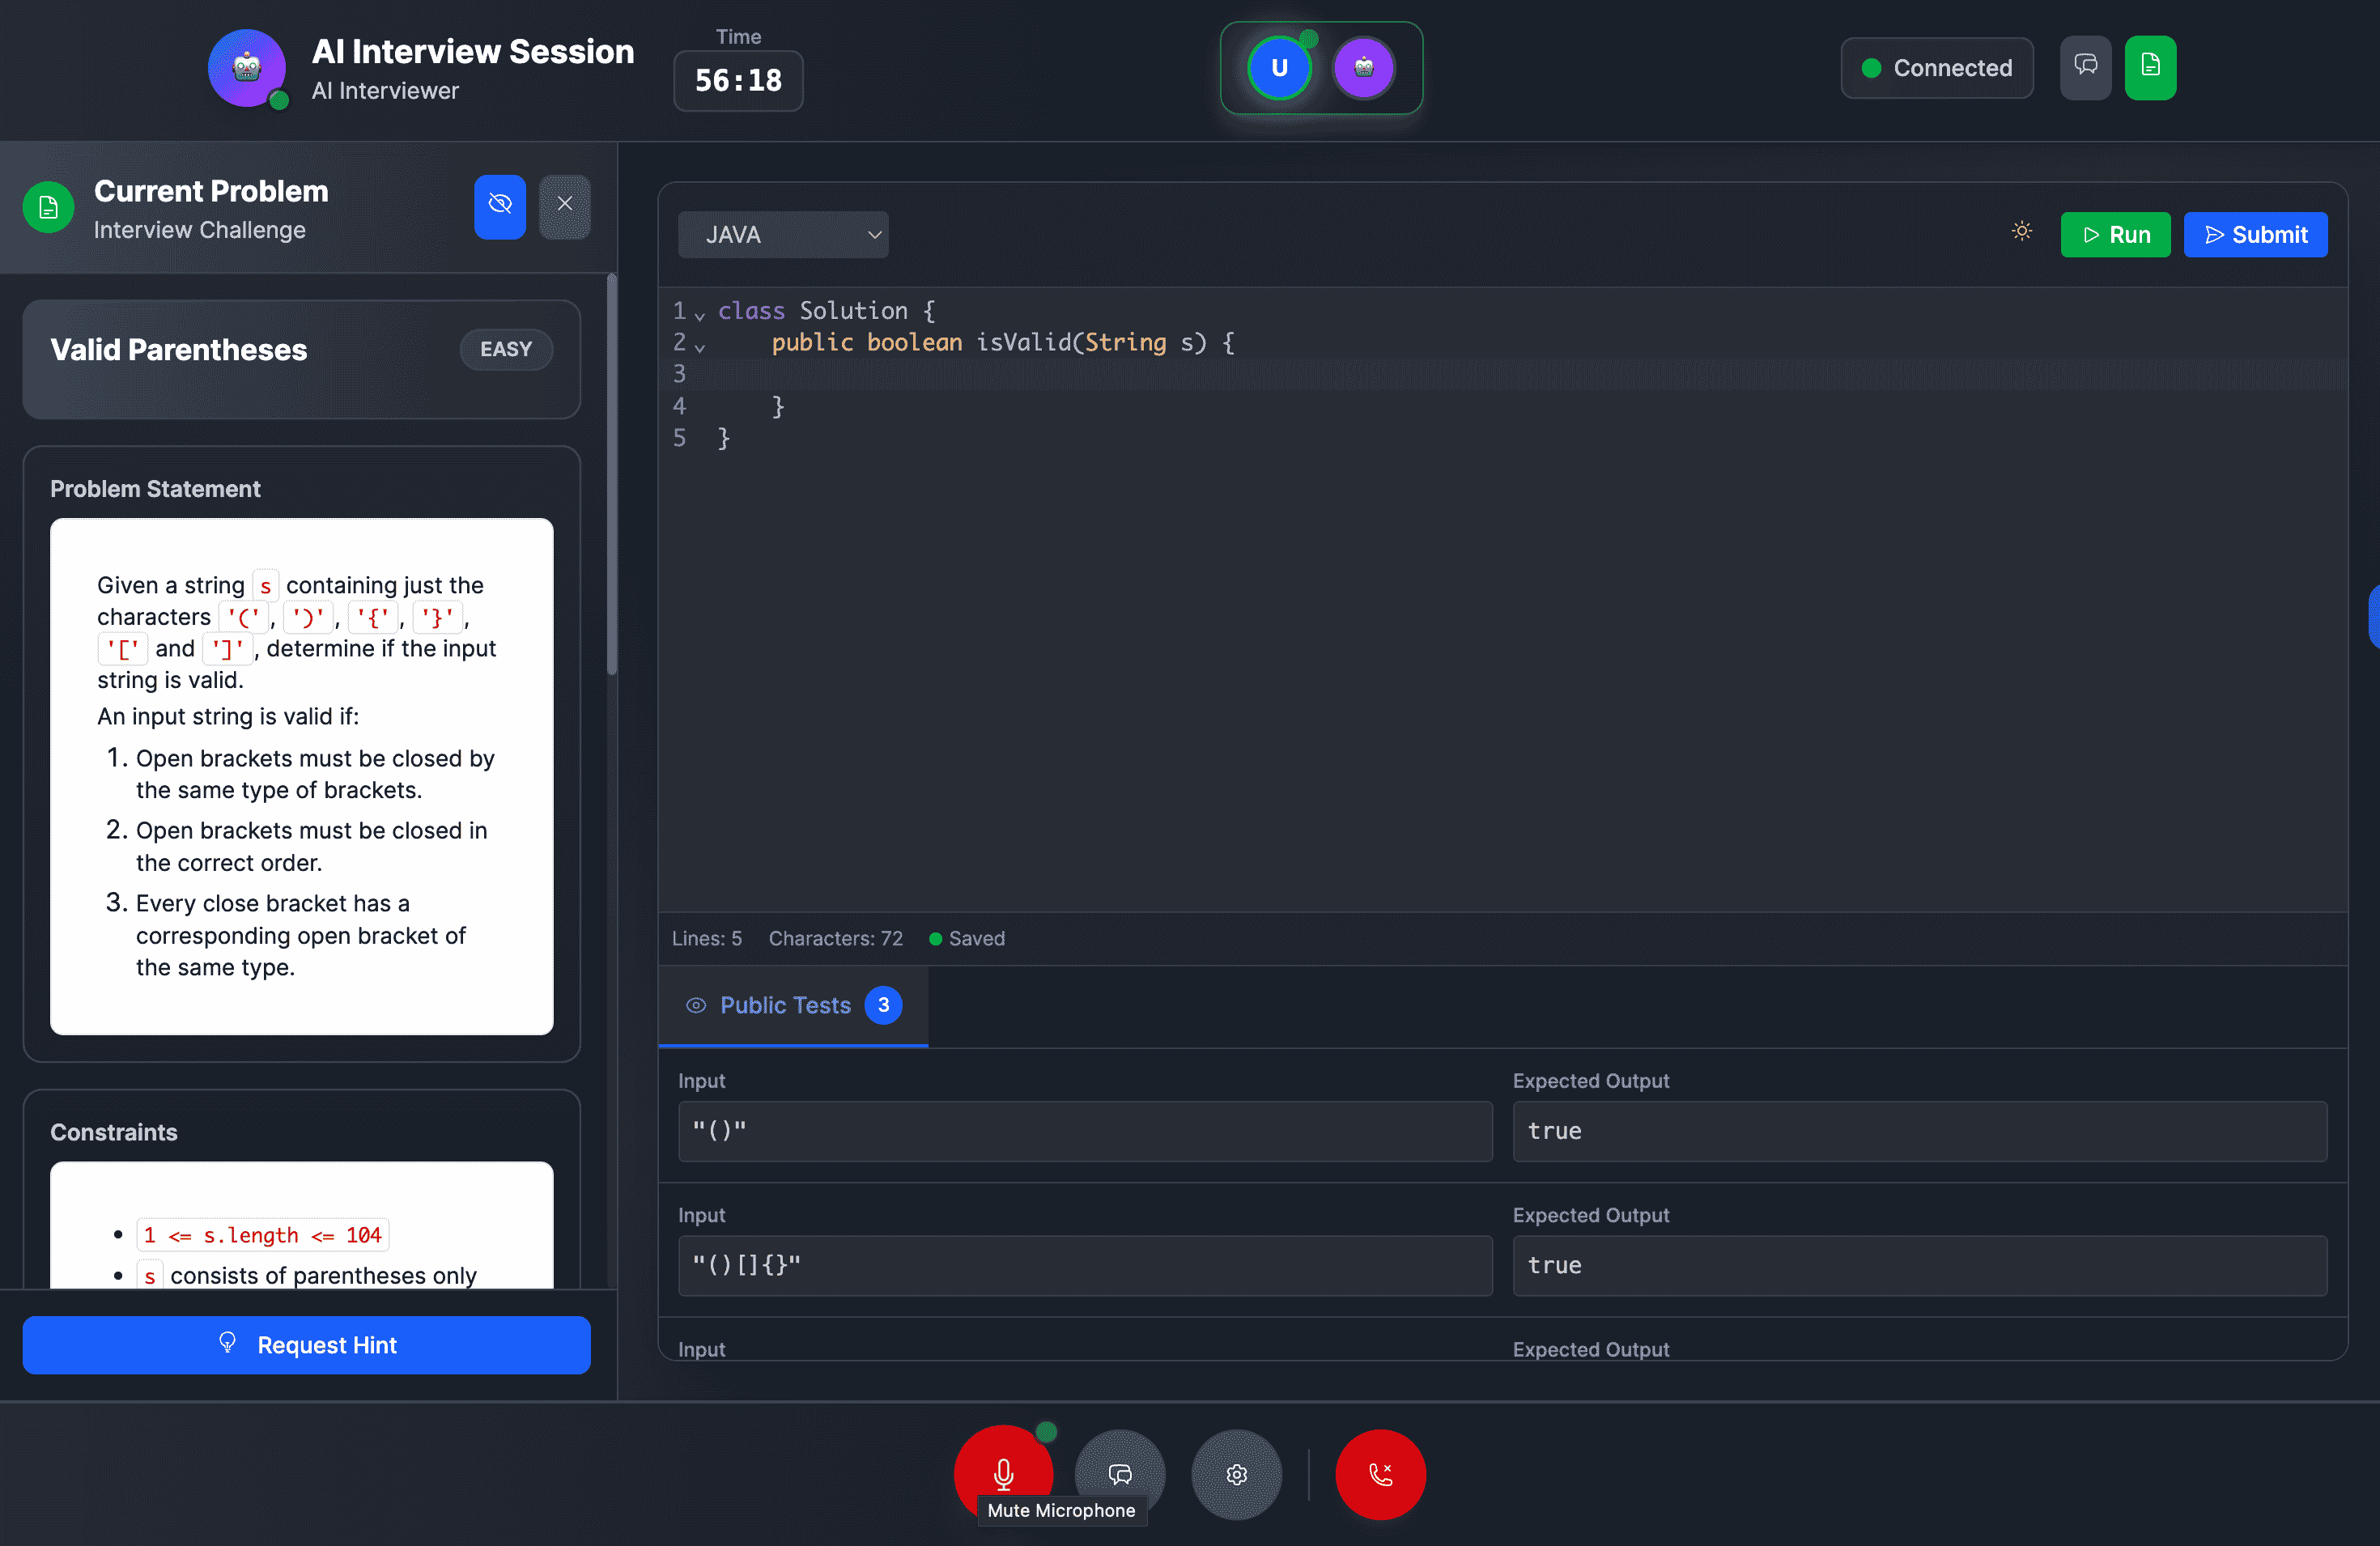Click the problem panel vertical scrollbar
Image resolution: width=2380 pixels, height=1546 pixels.
[611, 475]
